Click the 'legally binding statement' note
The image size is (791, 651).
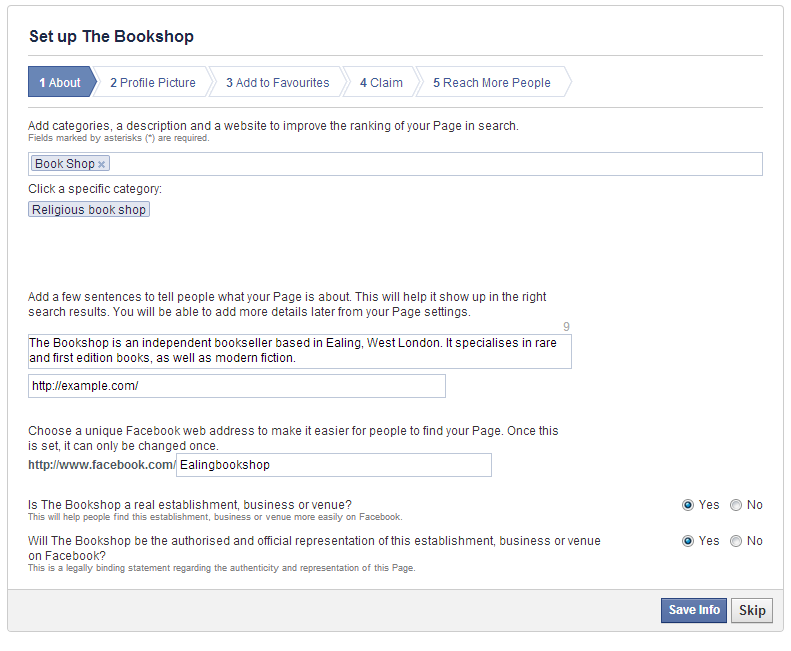[x=221, y=568]
